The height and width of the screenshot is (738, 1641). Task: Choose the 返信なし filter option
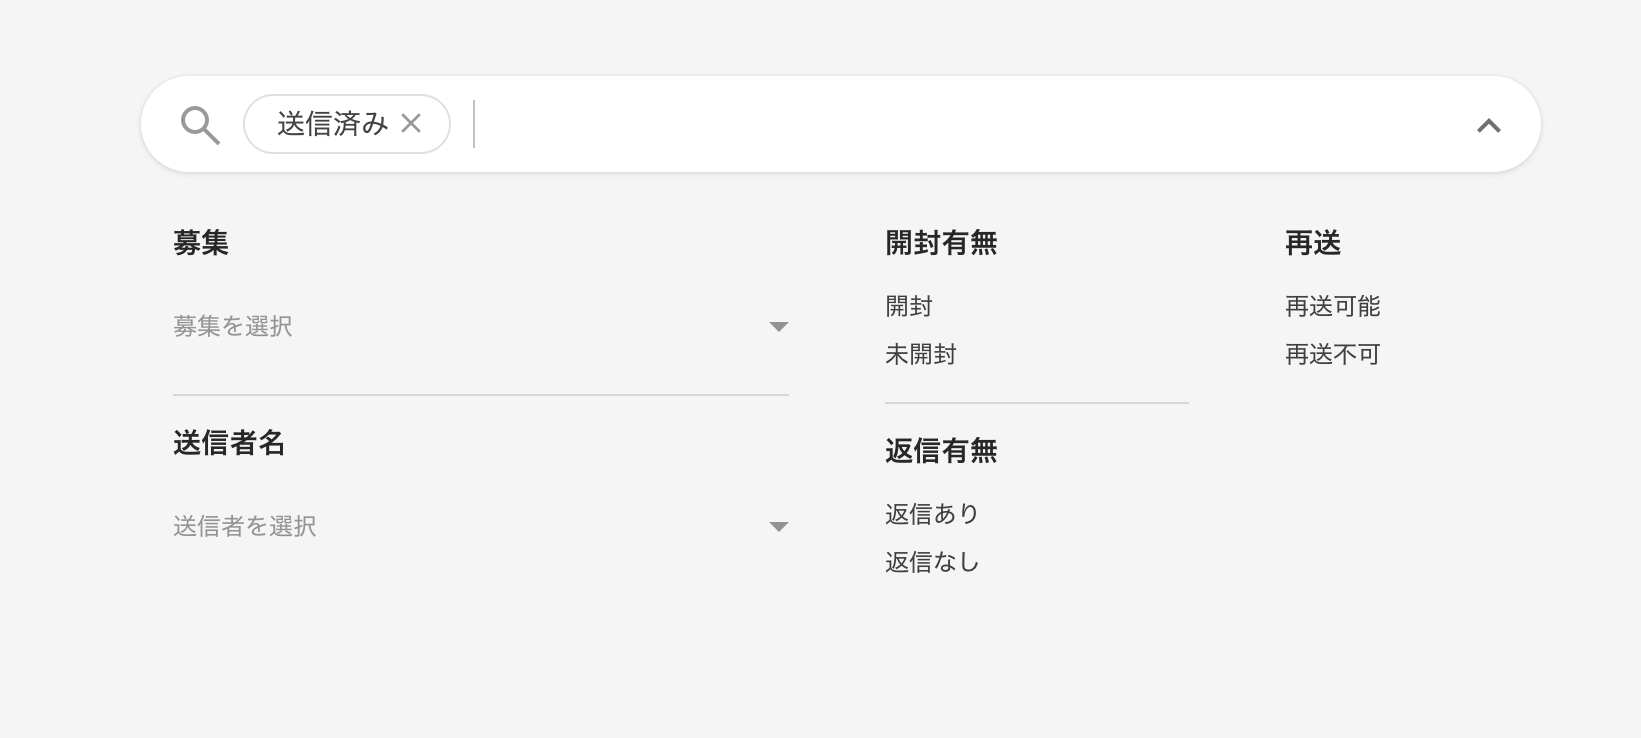[933, 562]
